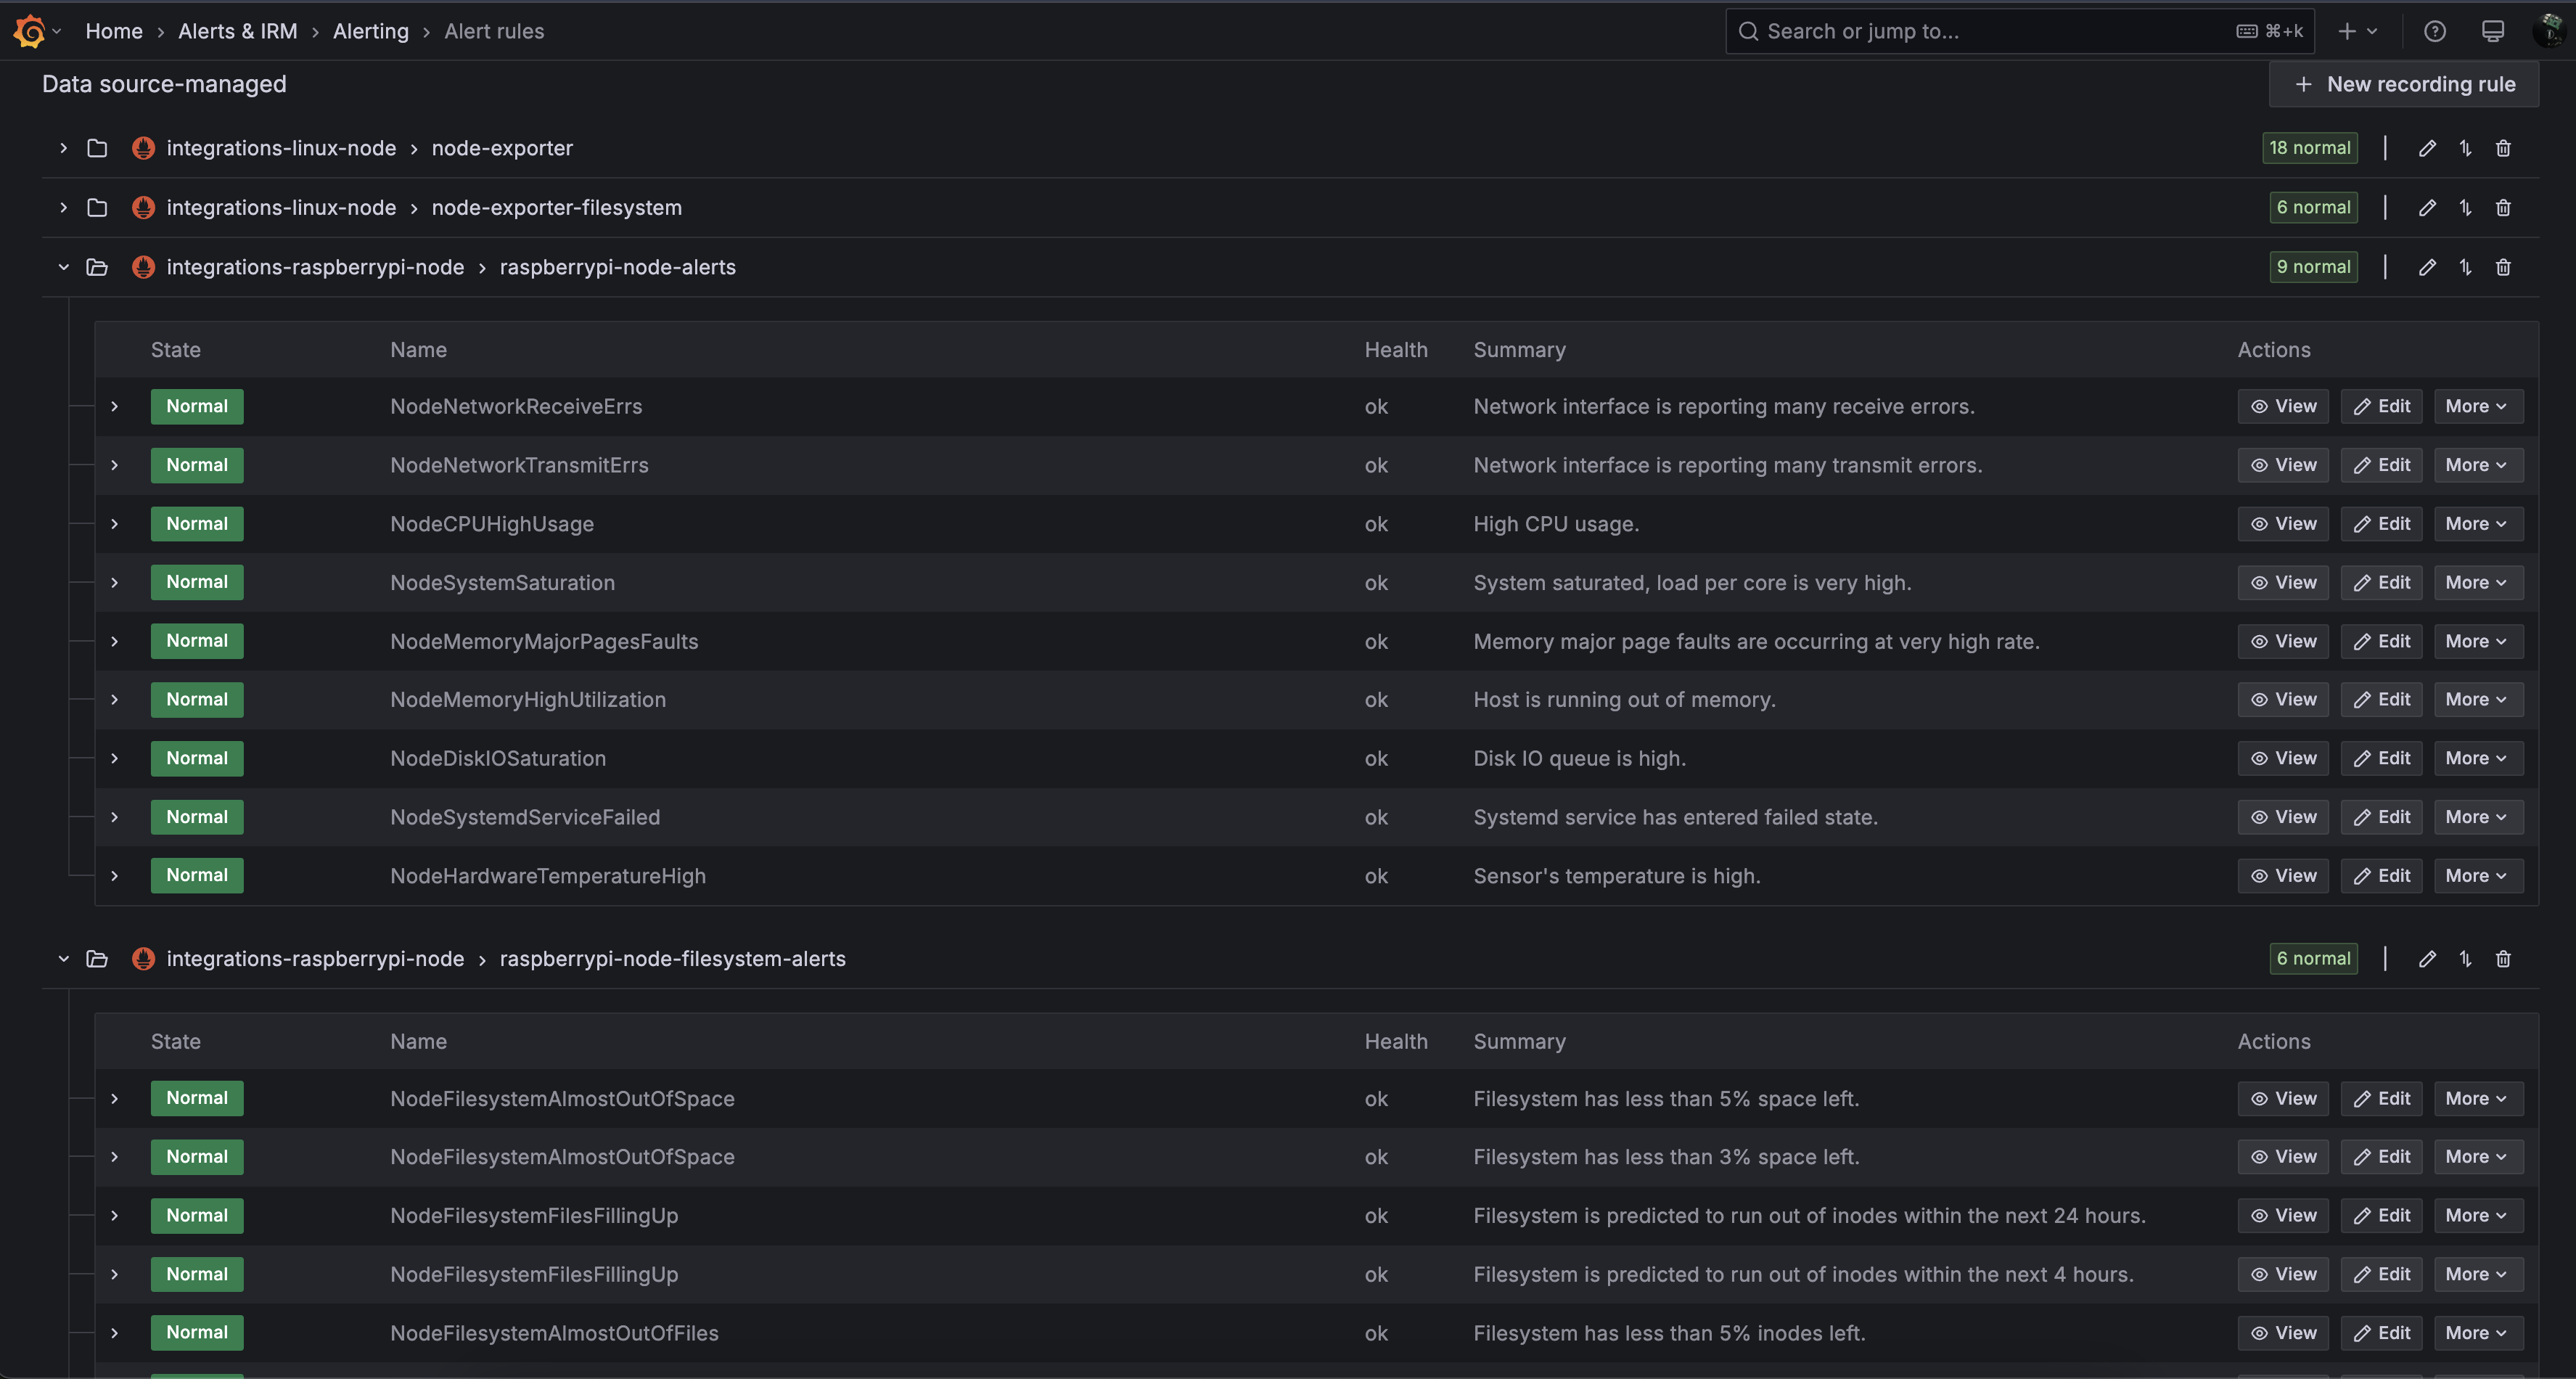Expand the node-exporter rule group

[x=64, y=148]
